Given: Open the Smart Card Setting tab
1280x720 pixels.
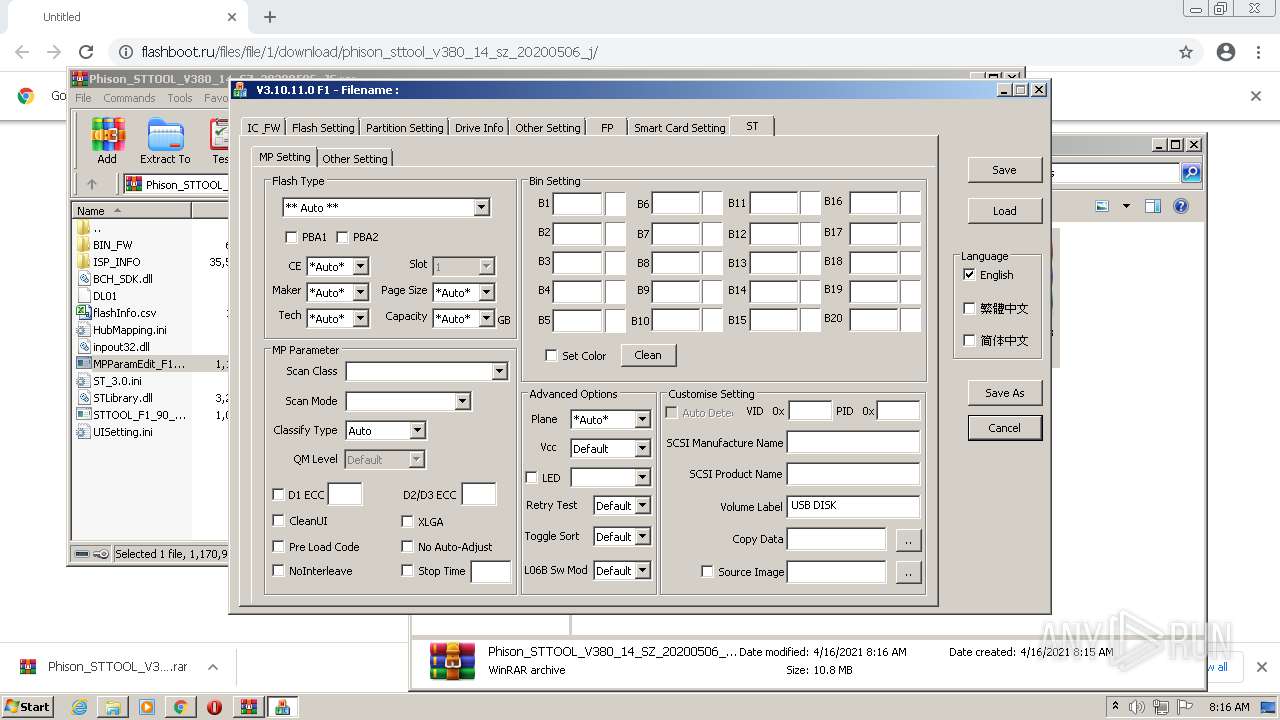Looking at the screenshot, I should (679, 128).
